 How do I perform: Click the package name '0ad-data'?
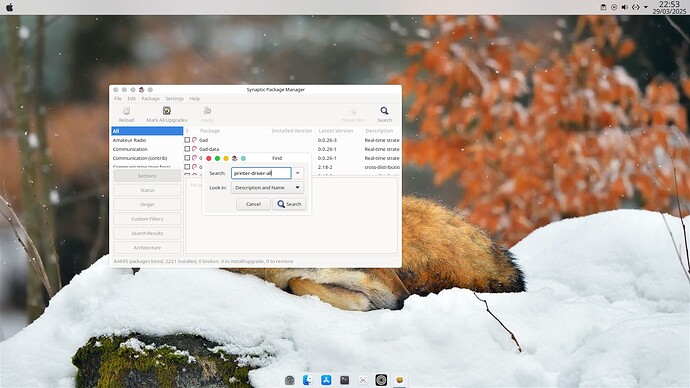[209, 149]
